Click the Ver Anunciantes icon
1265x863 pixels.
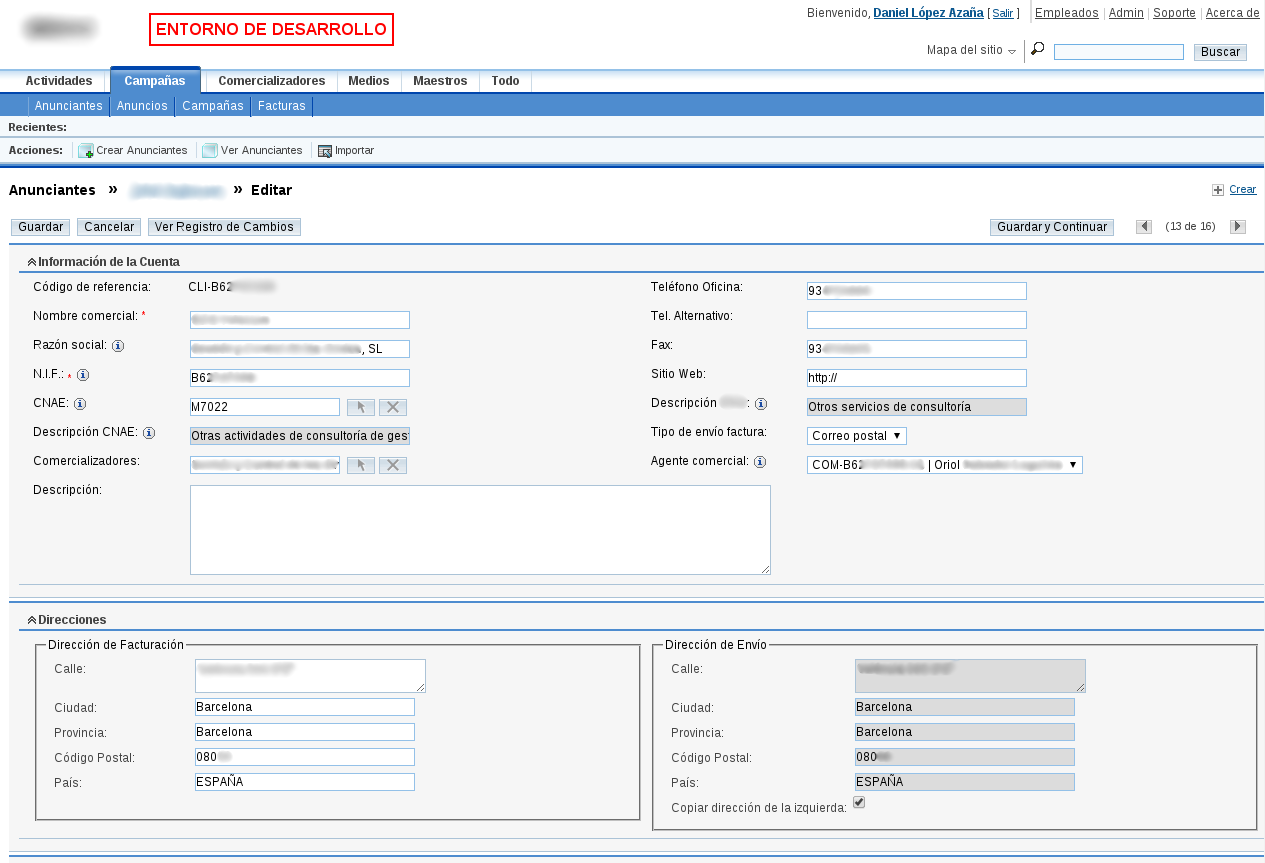pyautogui.click(x=208, y=150)
